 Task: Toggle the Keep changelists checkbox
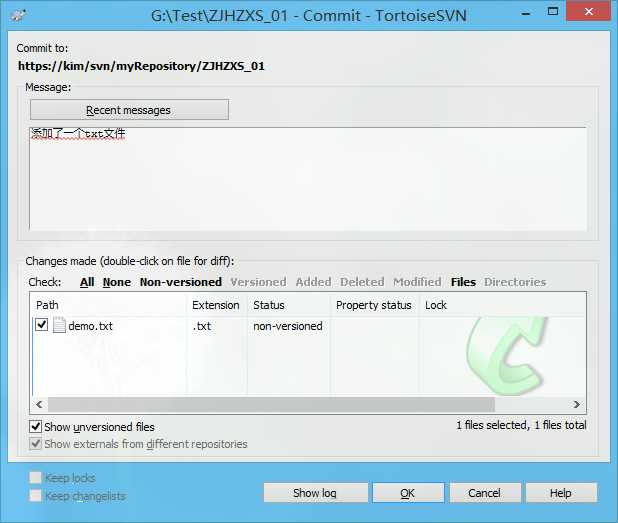35,495
